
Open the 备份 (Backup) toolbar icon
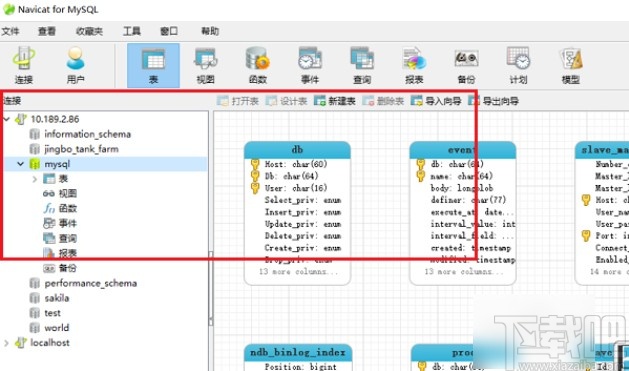466,65
